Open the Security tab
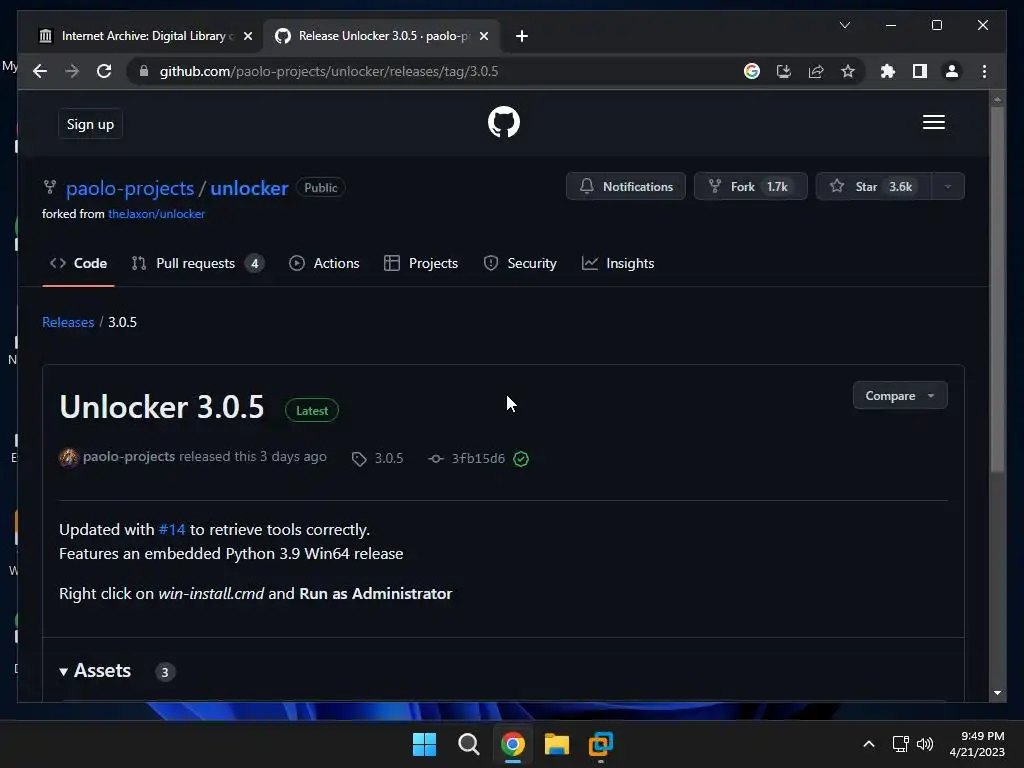 click(520, 263)
